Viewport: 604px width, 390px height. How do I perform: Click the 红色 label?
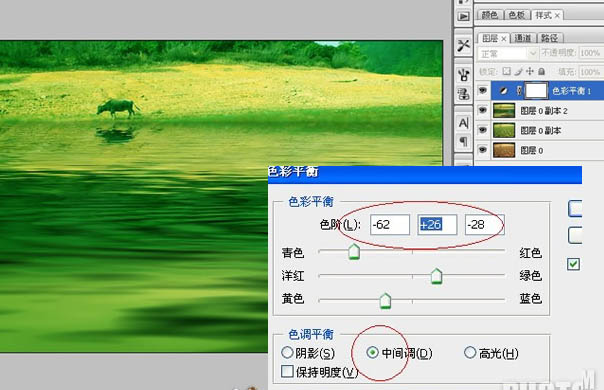[530, 253]
